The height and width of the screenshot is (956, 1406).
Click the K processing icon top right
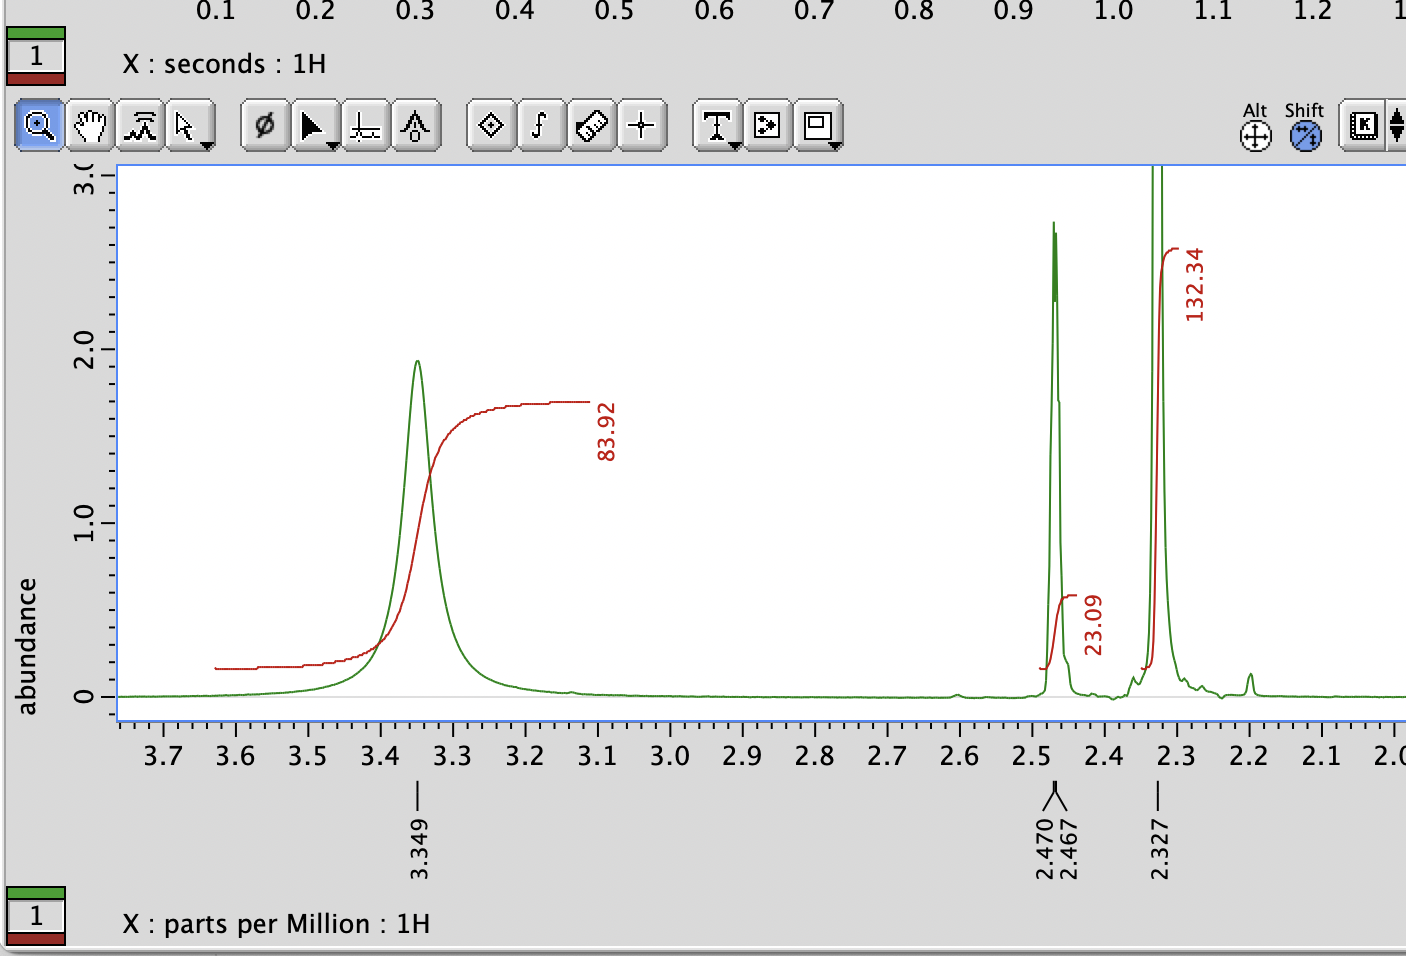click(1365, 126)
